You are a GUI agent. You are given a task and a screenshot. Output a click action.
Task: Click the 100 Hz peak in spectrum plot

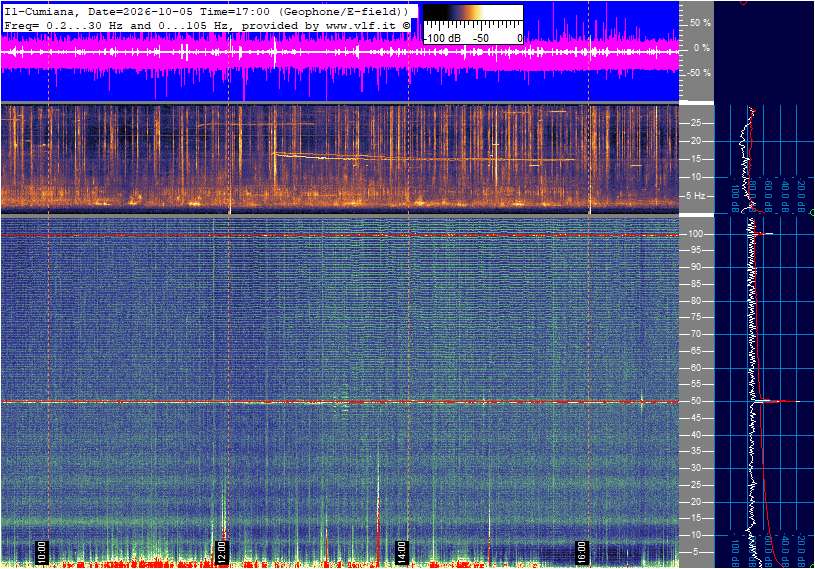(x=763, y=234)
